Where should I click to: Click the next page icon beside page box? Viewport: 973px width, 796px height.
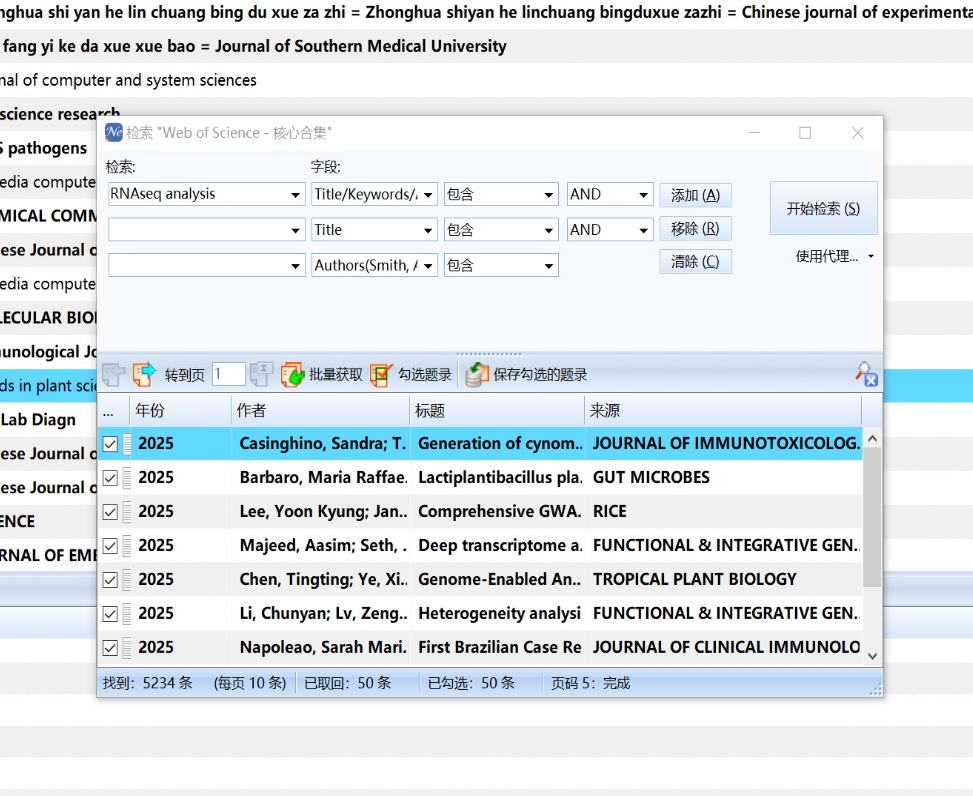coord(261,374)
